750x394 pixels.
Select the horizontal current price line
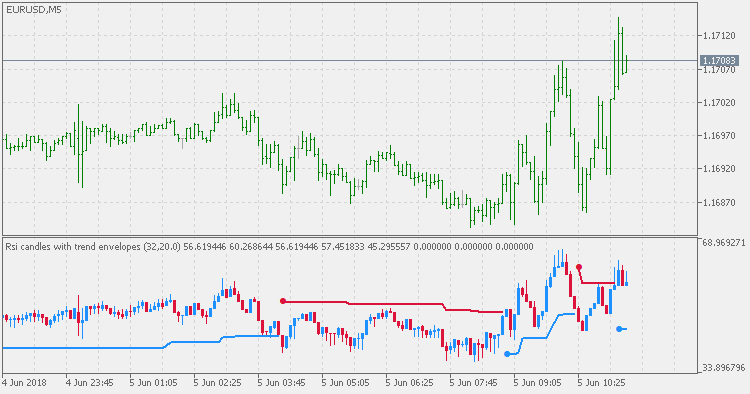click(x=350, y=61)
